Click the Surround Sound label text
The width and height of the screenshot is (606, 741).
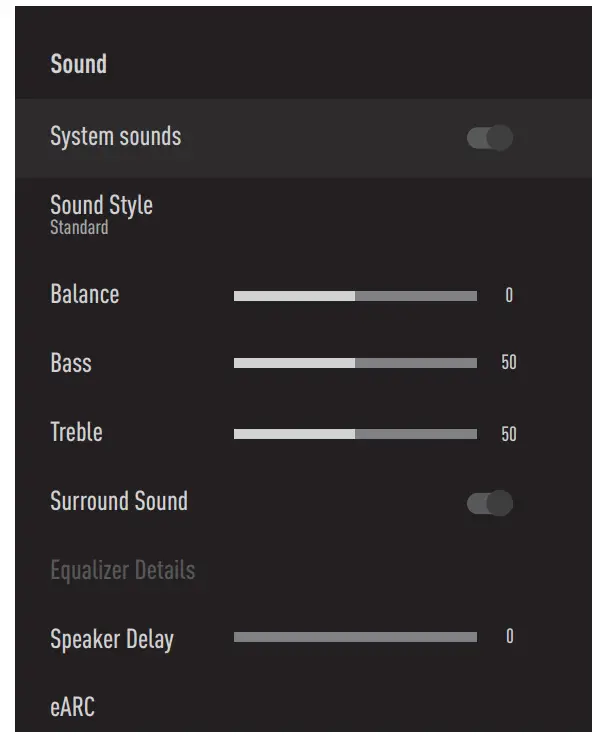point(118,501)
